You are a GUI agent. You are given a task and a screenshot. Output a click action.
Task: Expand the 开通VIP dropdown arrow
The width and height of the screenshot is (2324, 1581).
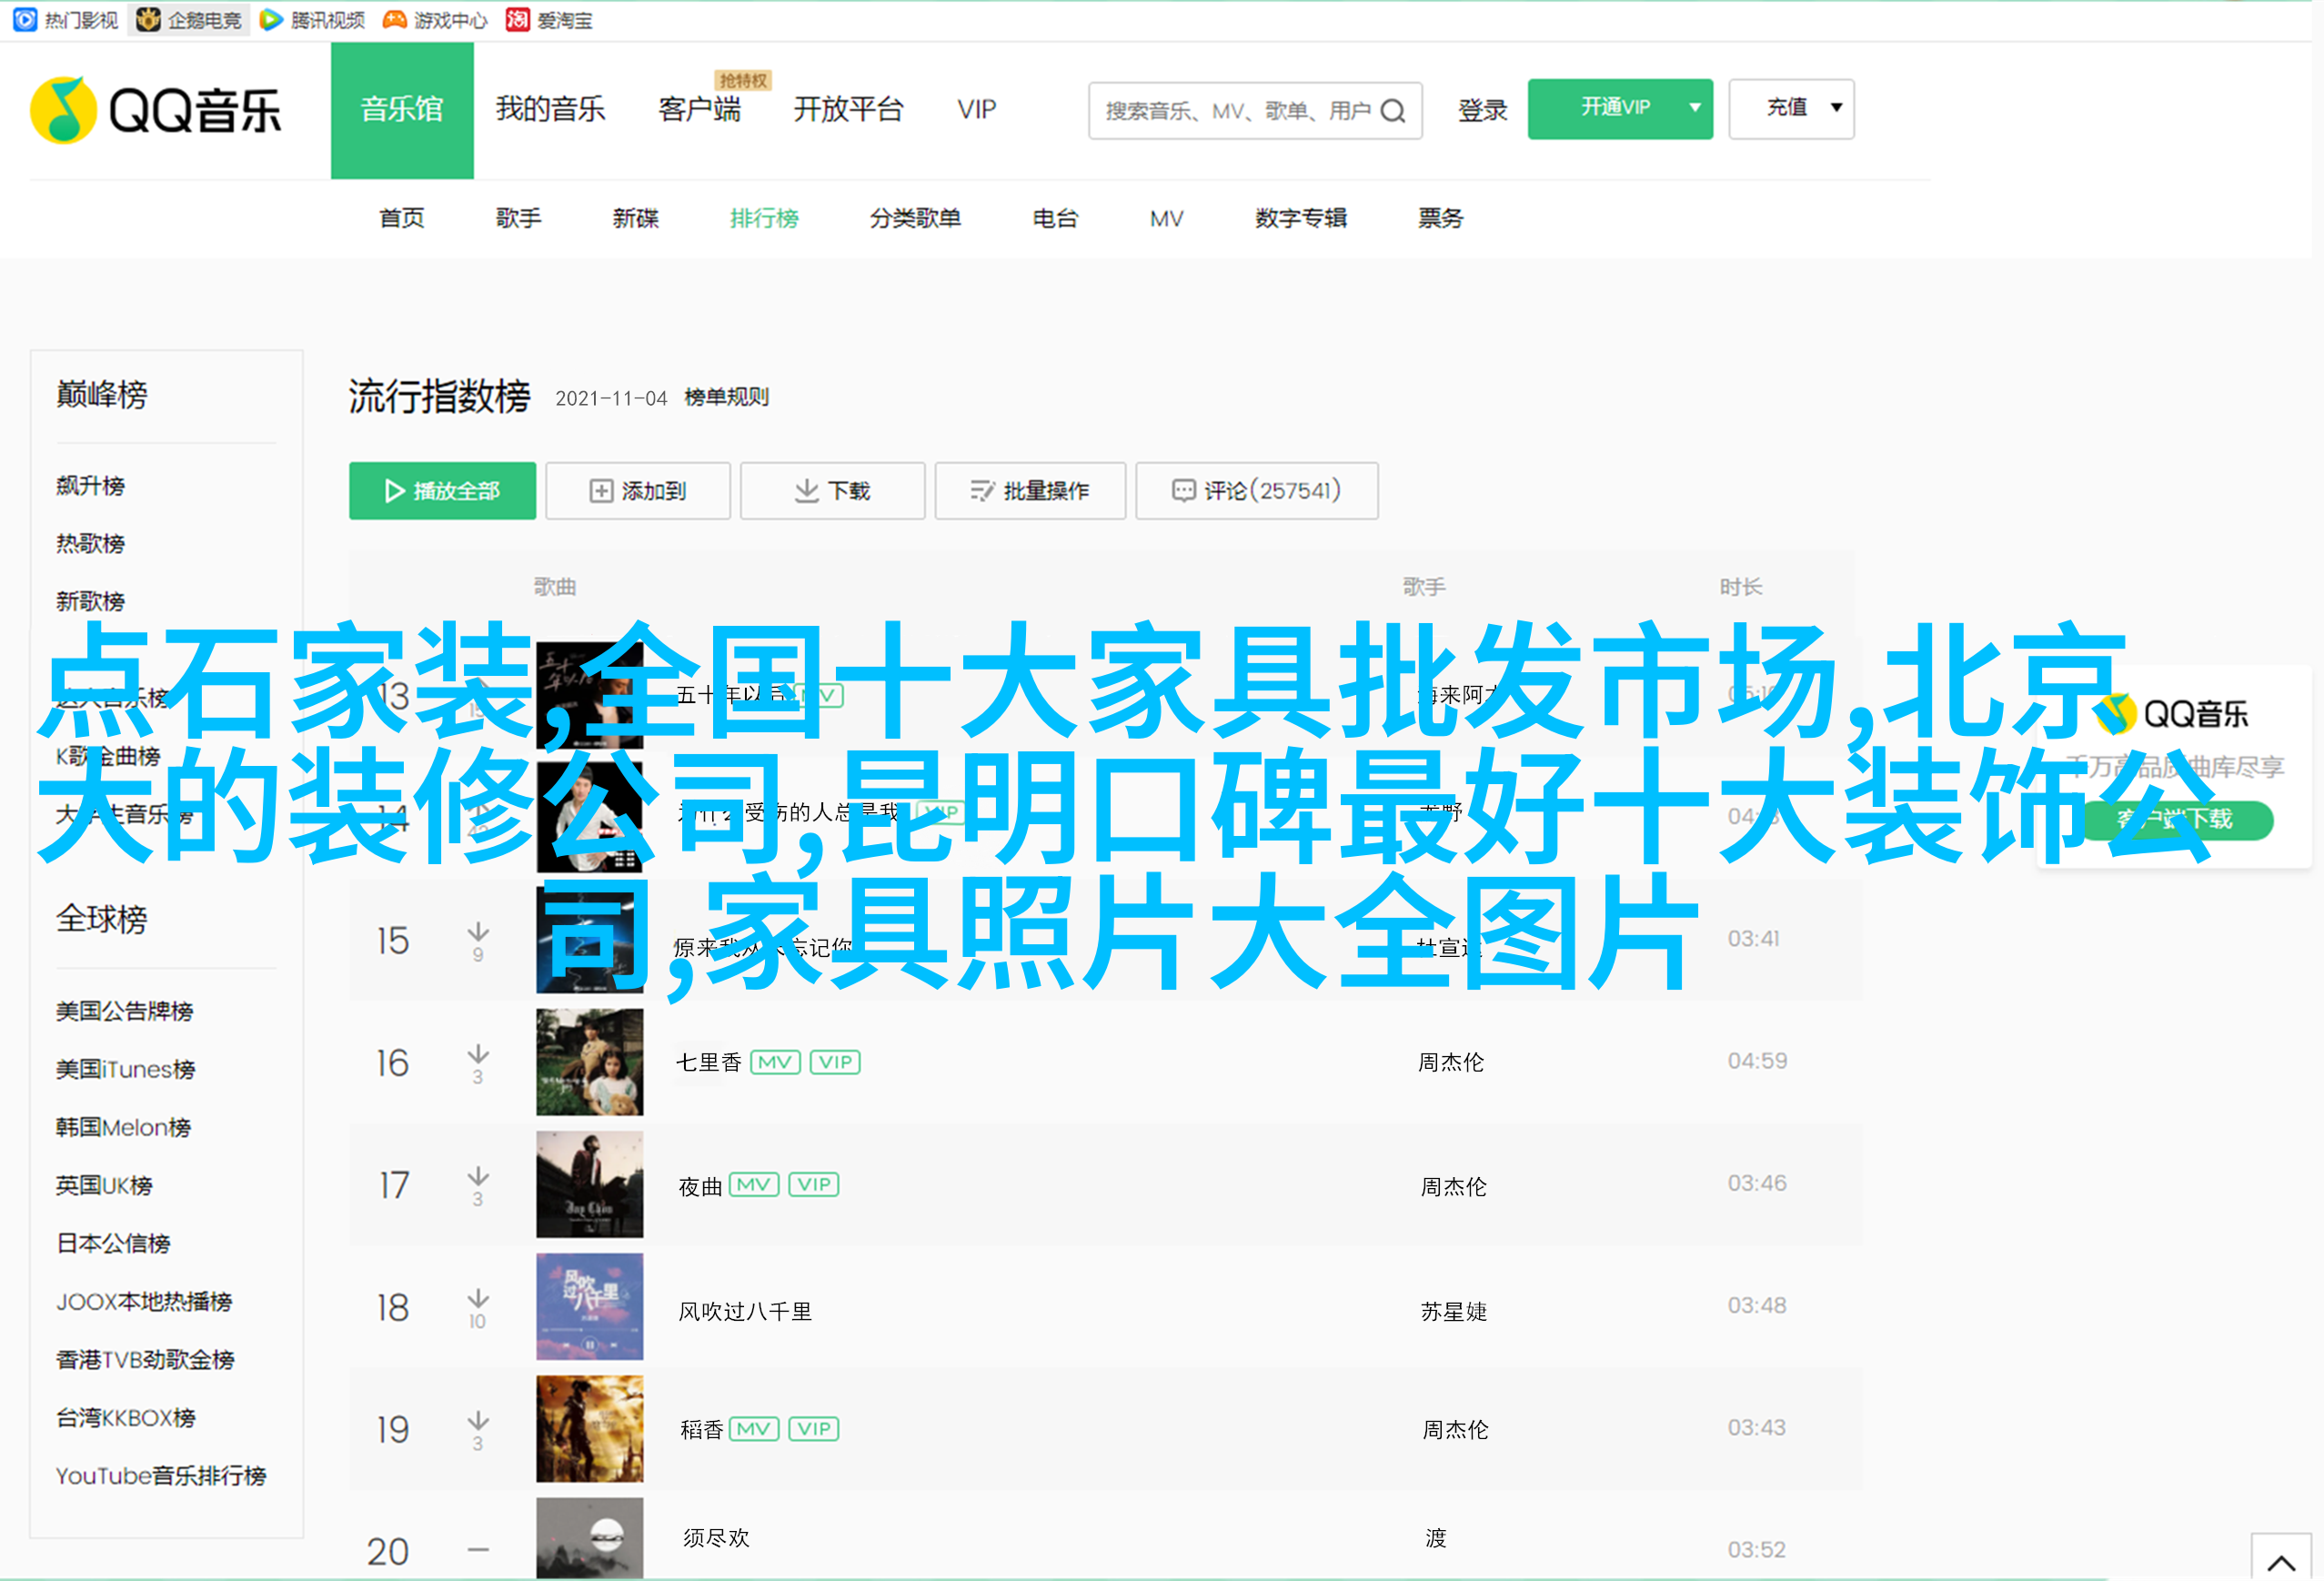tap(1694, 108)
